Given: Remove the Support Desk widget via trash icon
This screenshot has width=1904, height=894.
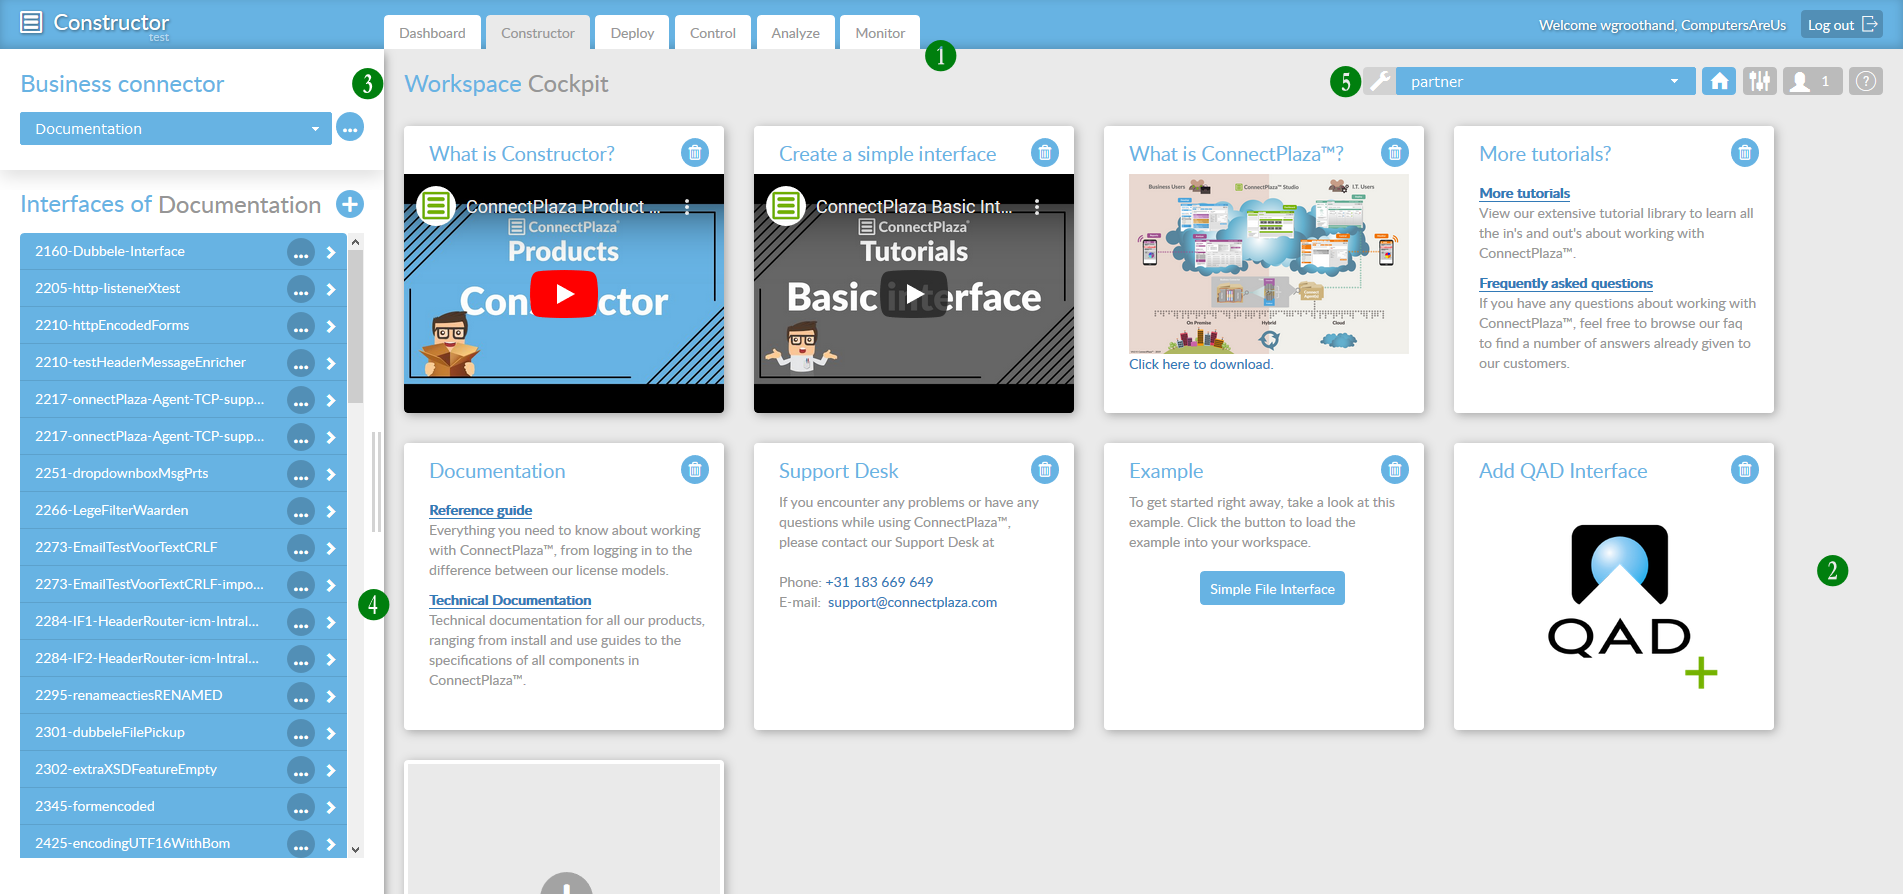Looking at the screenshot, I should tap(1044, 470).
